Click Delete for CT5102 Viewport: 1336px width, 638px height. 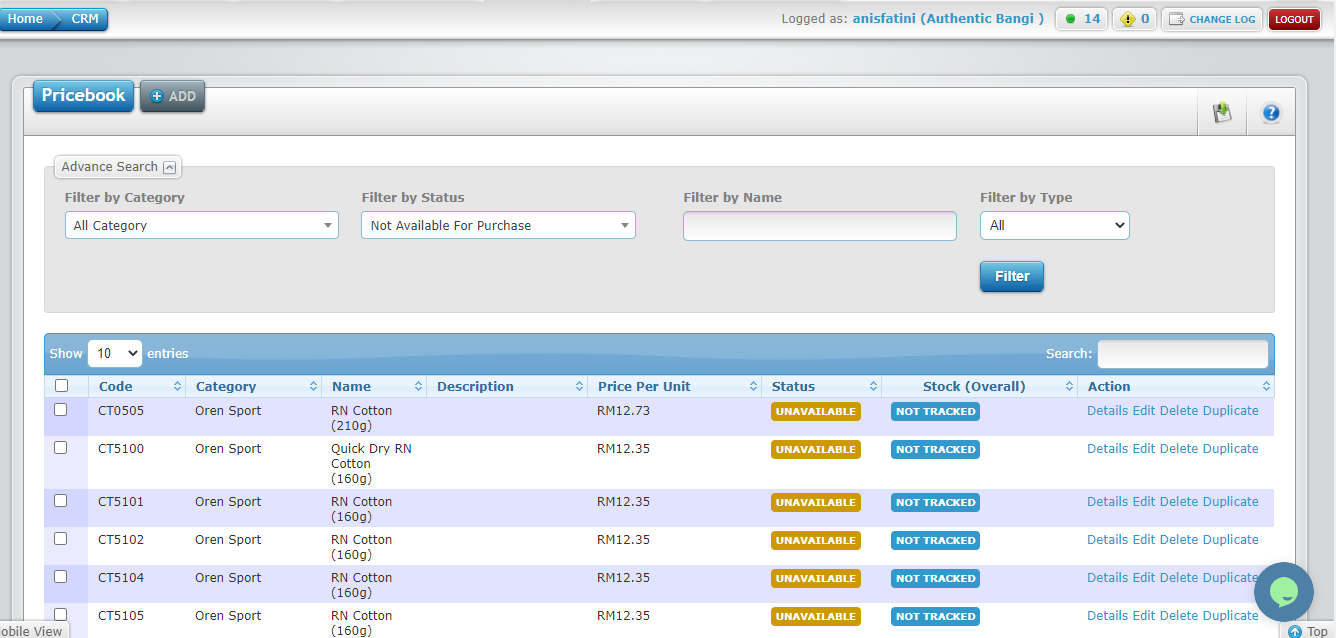click(x=1179, y=540)
